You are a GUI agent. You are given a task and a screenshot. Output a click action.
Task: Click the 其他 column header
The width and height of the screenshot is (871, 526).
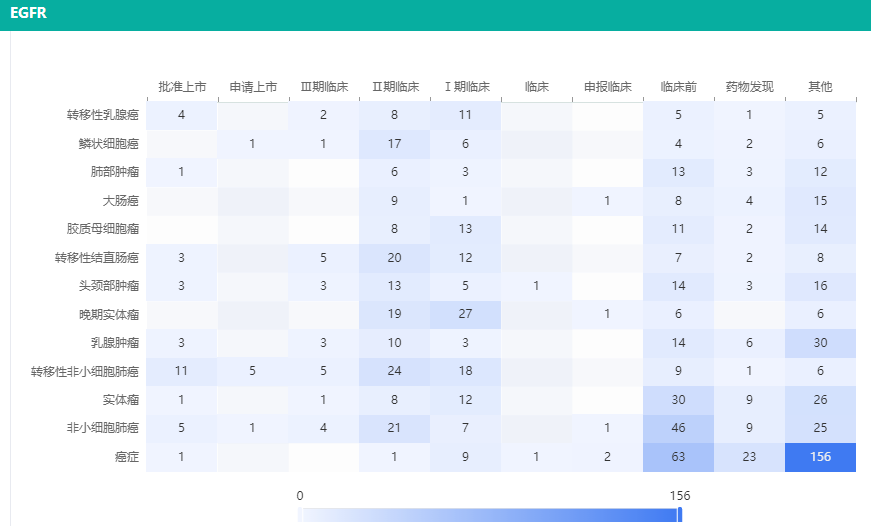(820, 87)
